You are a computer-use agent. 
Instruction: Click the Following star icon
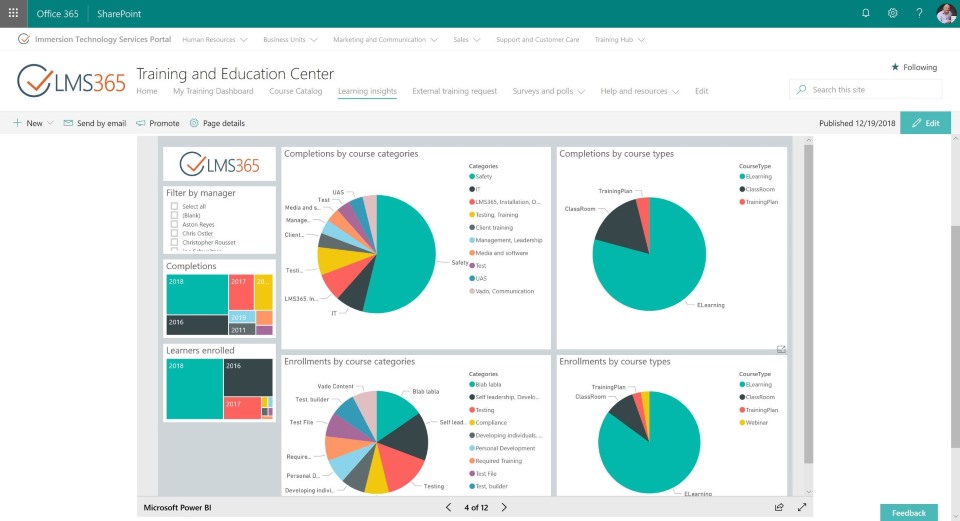[895, 67]
